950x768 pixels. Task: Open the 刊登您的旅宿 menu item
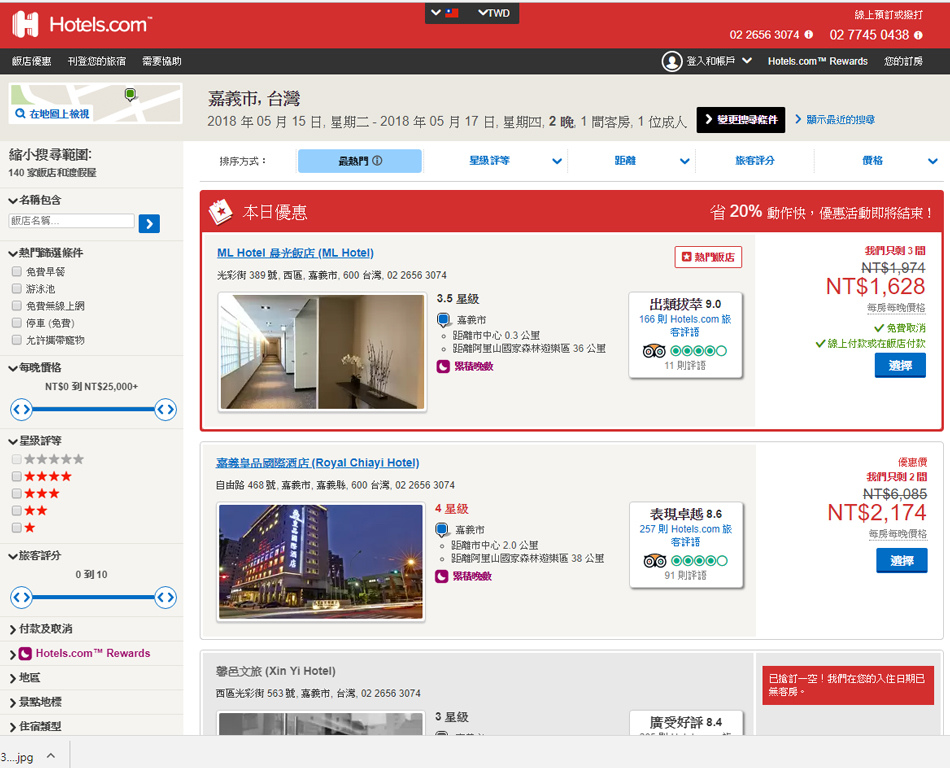(x=97, y=61)
